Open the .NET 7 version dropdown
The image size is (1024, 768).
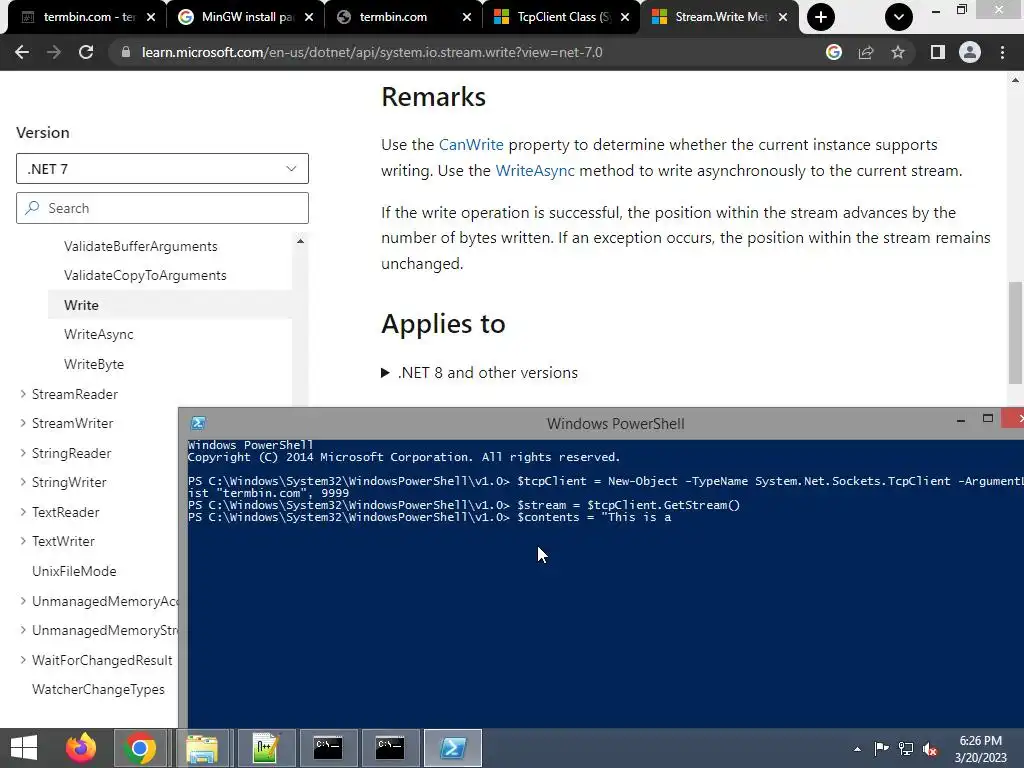click(162, 168)
